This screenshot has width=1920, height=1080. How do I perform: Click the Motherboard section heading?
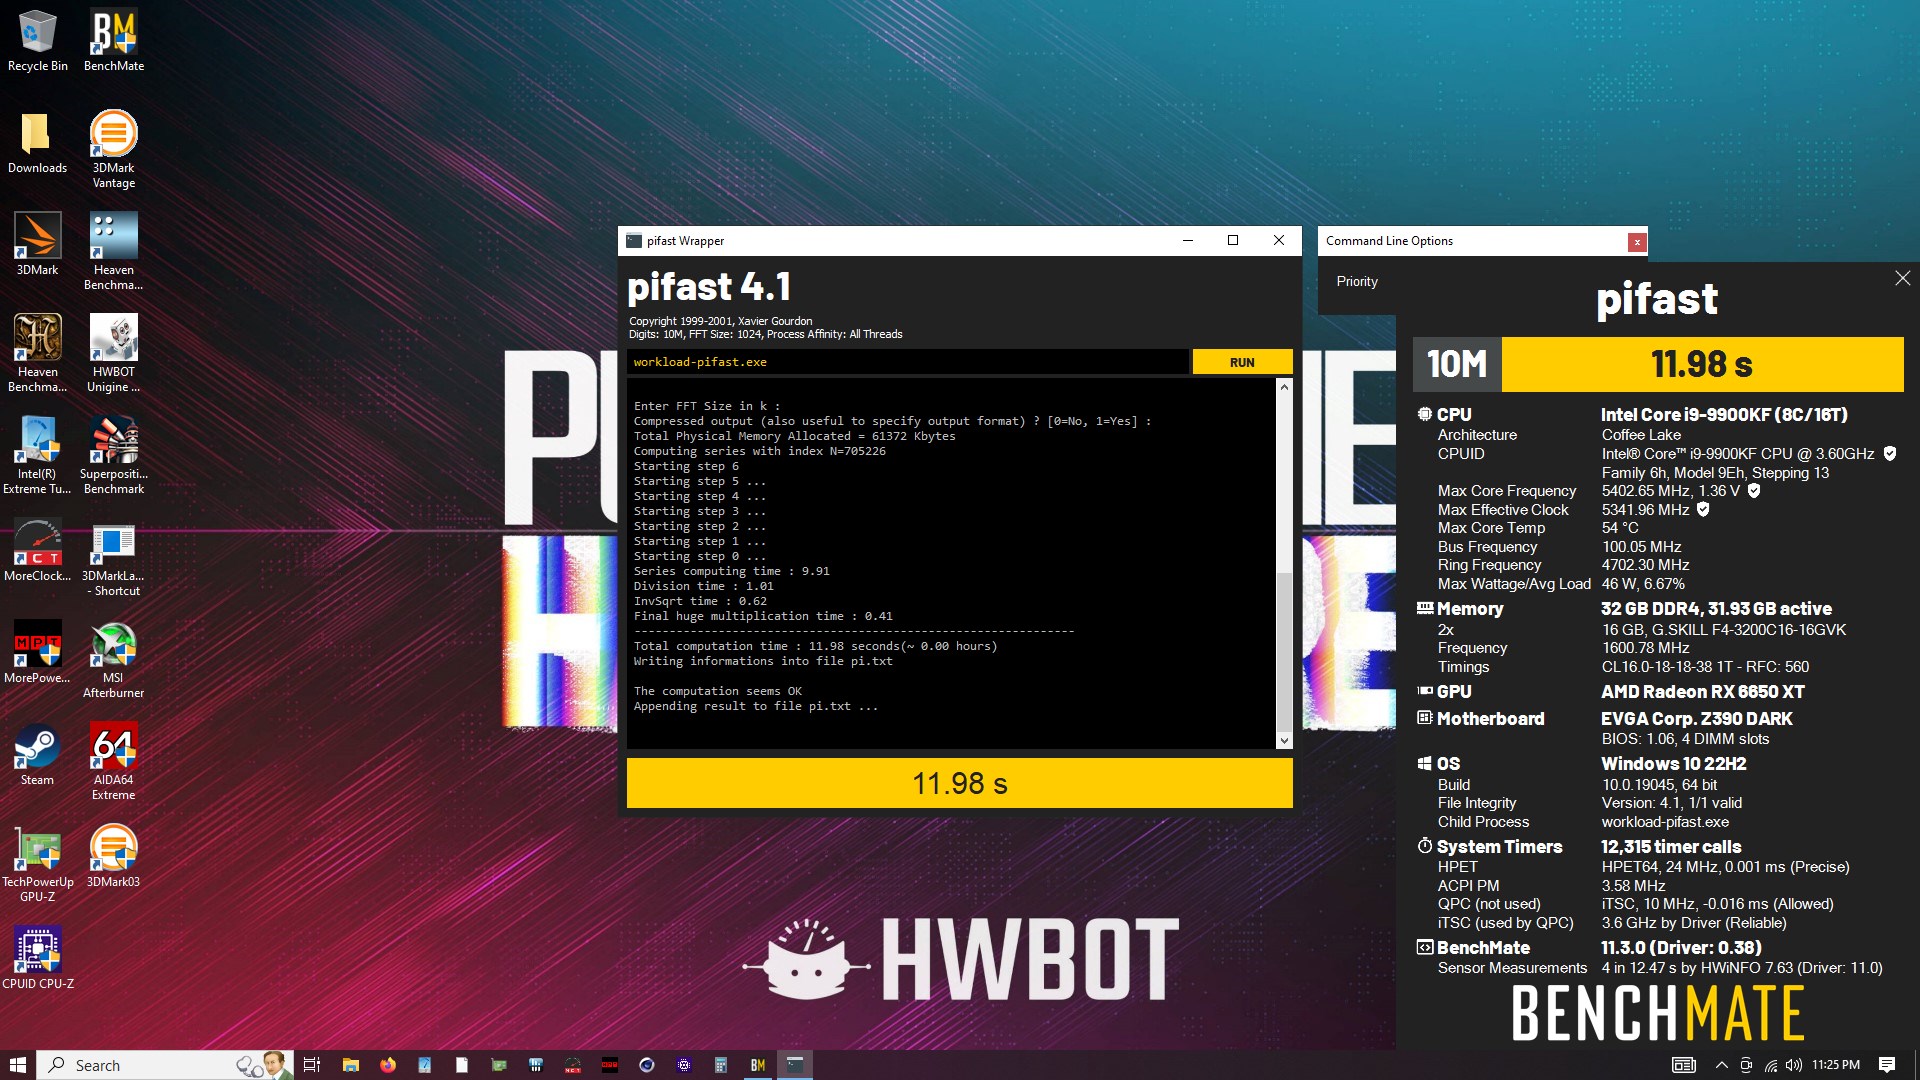[1490, 719]
